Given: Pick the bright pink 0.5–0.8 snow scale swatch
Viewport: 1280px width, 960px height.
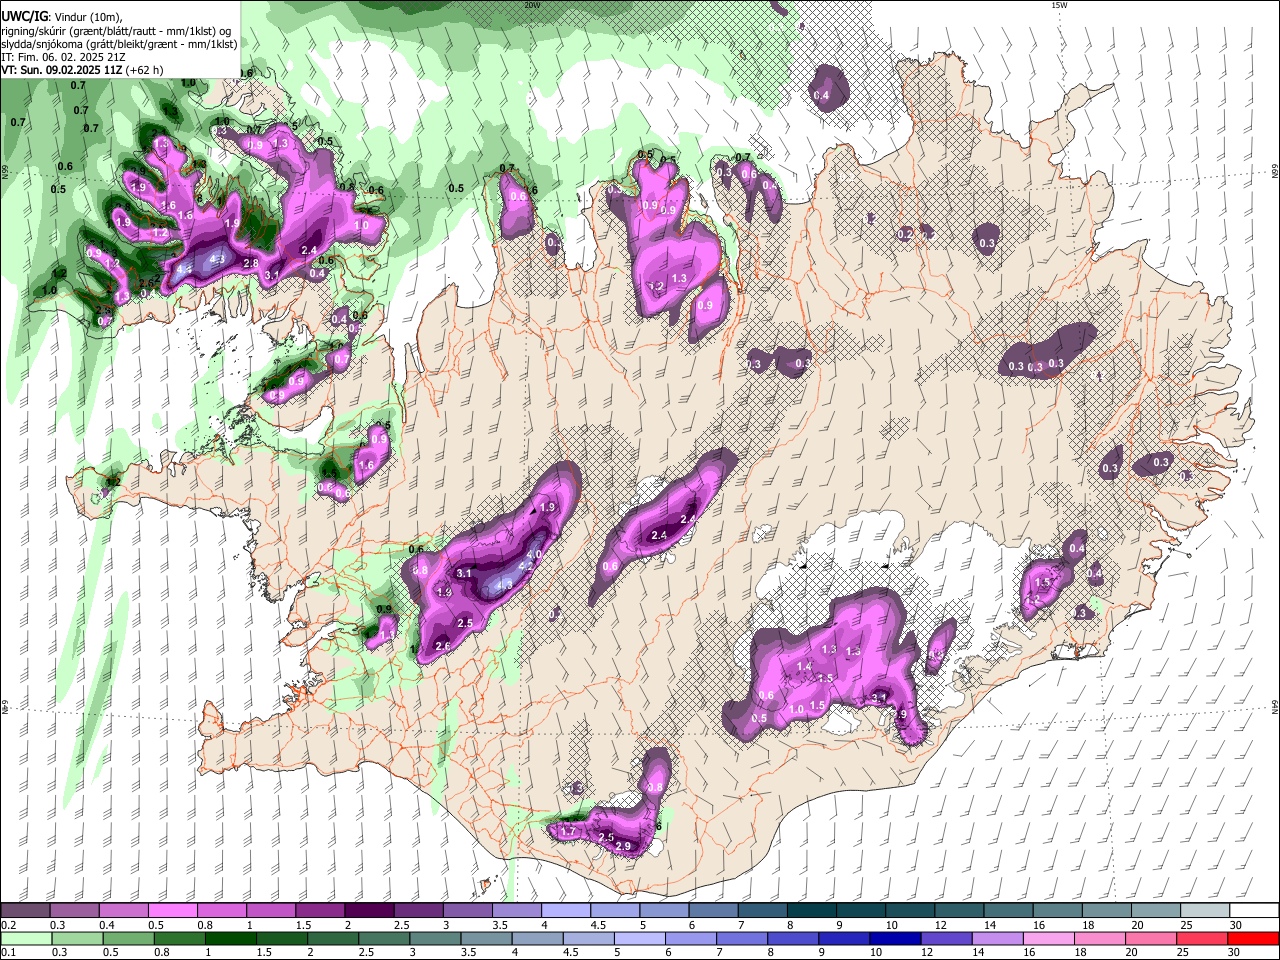Looking at the screenshot, I should click(x=172, y=911).
